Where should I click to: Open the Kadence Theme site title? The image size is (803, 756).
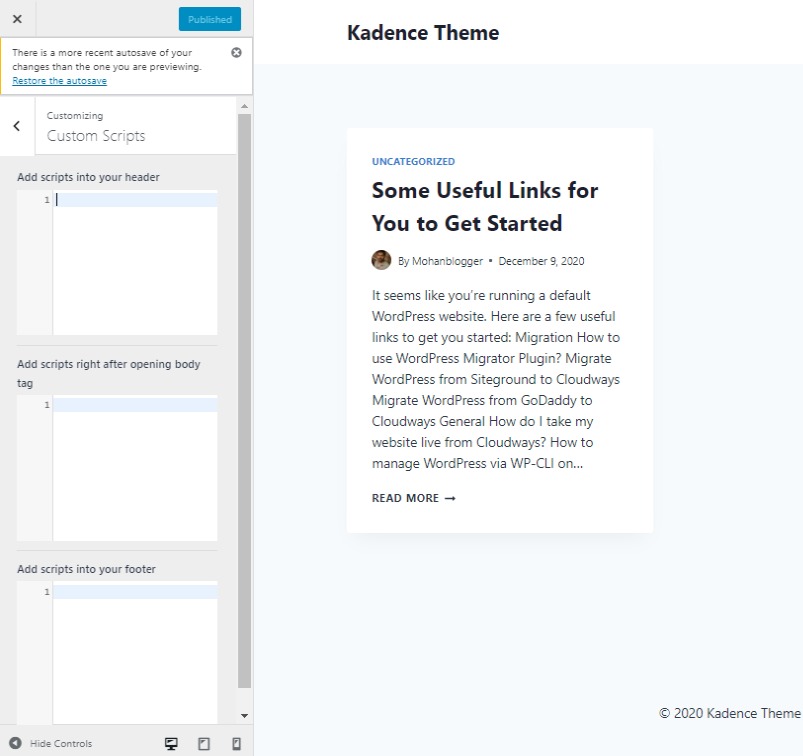[423, 33]
